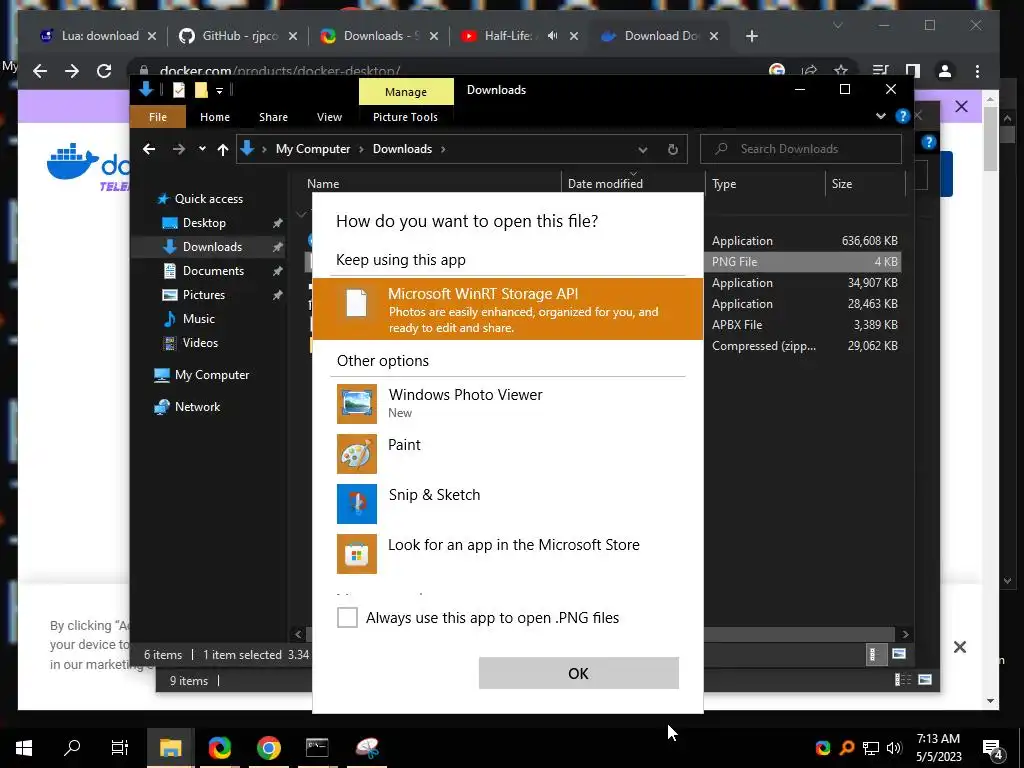The width and height of the screenshot is (1024, 768).
Task: Open the File ribbon tab
Action: [x=157, y=117]
